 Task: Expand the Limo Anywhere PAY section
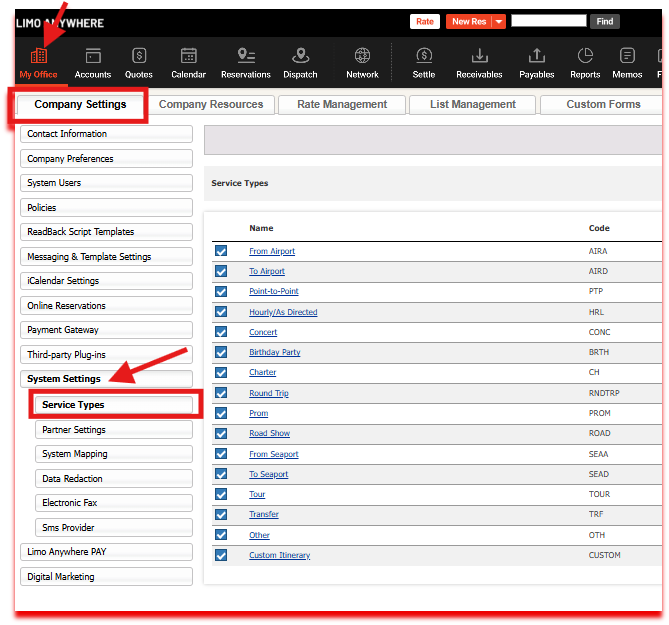[x=106, y=552]
